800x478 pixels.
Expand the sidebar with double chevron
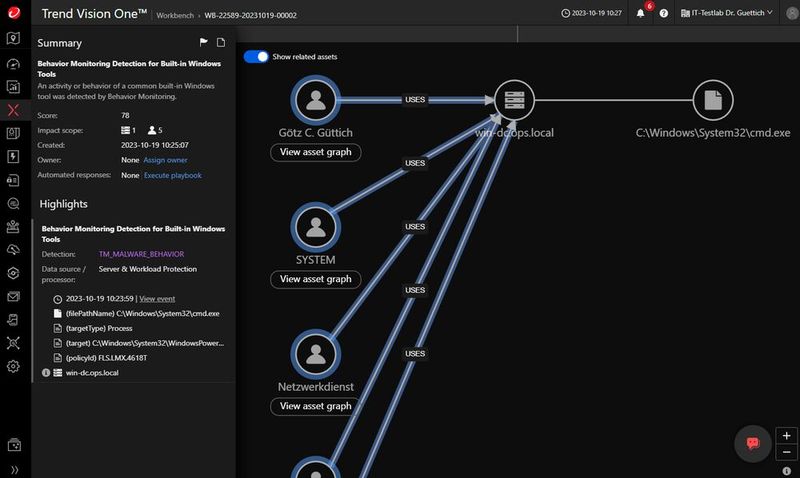pos(14,470)
